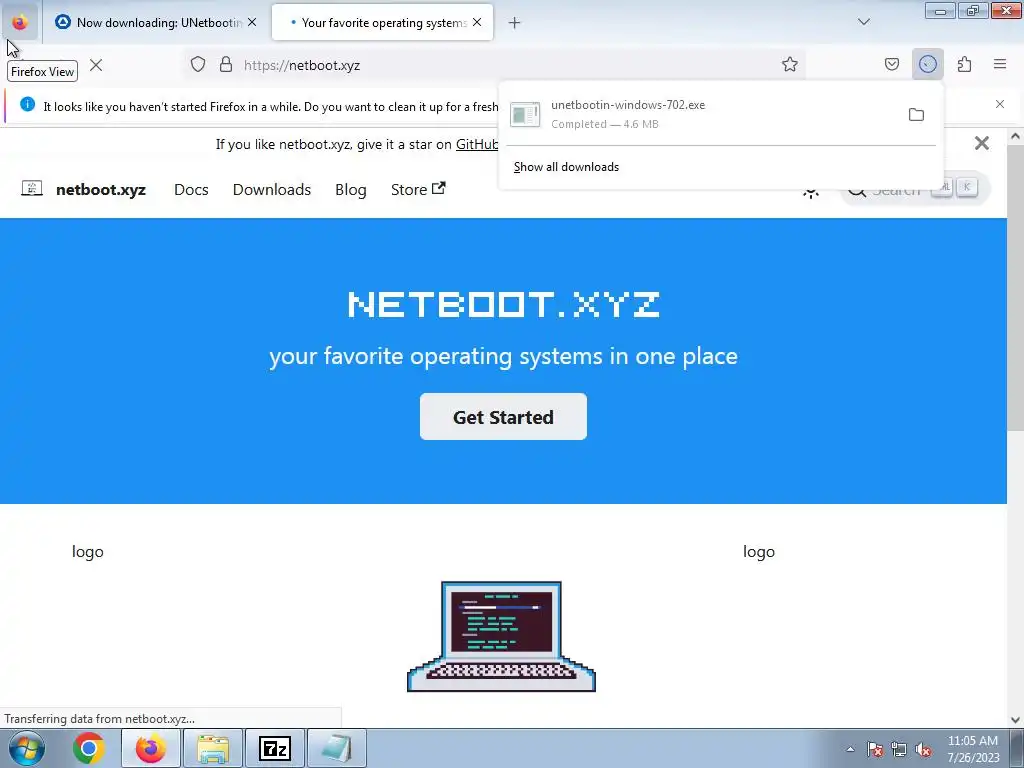The width and height of the screenshot is (1024, 768).
Task: Open Windows Explorer from taskbar
Action: (x=213, y=748)
